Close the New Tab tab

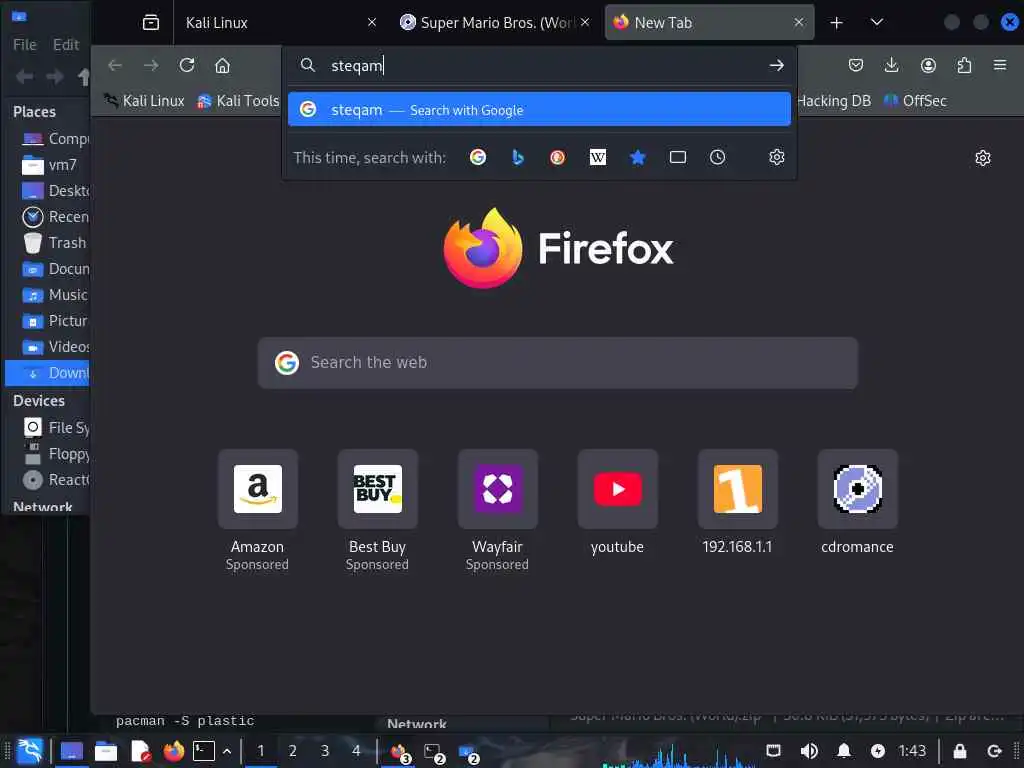(x=799, y=23)
